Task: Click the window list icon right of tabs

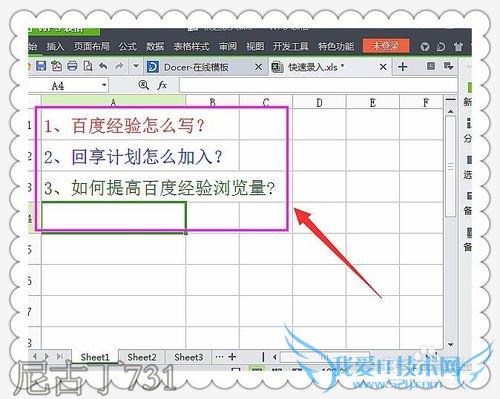Action: (431, 66)
